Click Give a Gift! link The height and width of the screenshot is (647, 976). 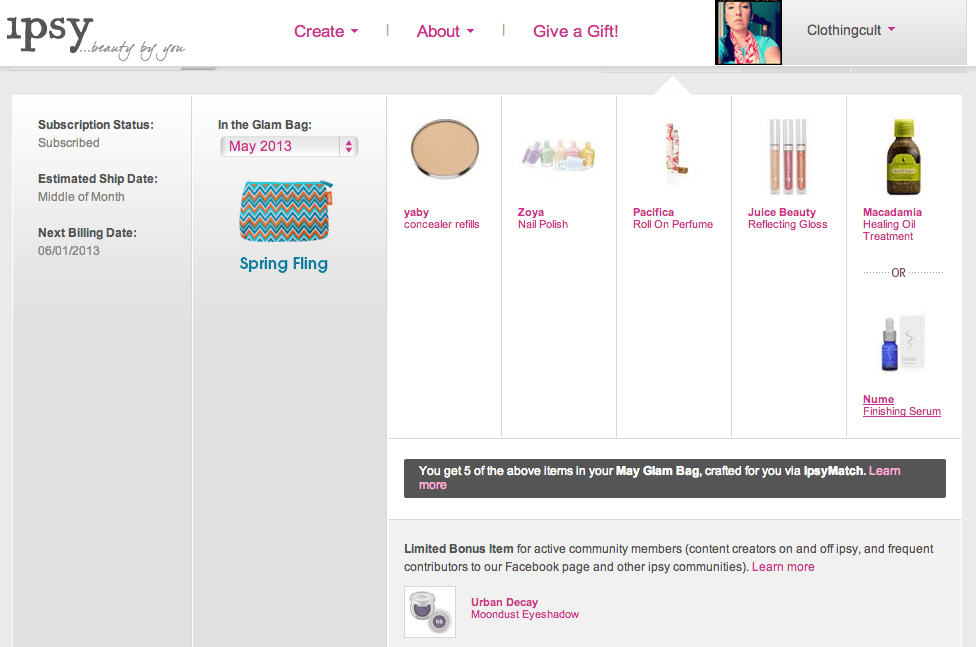click(x=575, y=31)
